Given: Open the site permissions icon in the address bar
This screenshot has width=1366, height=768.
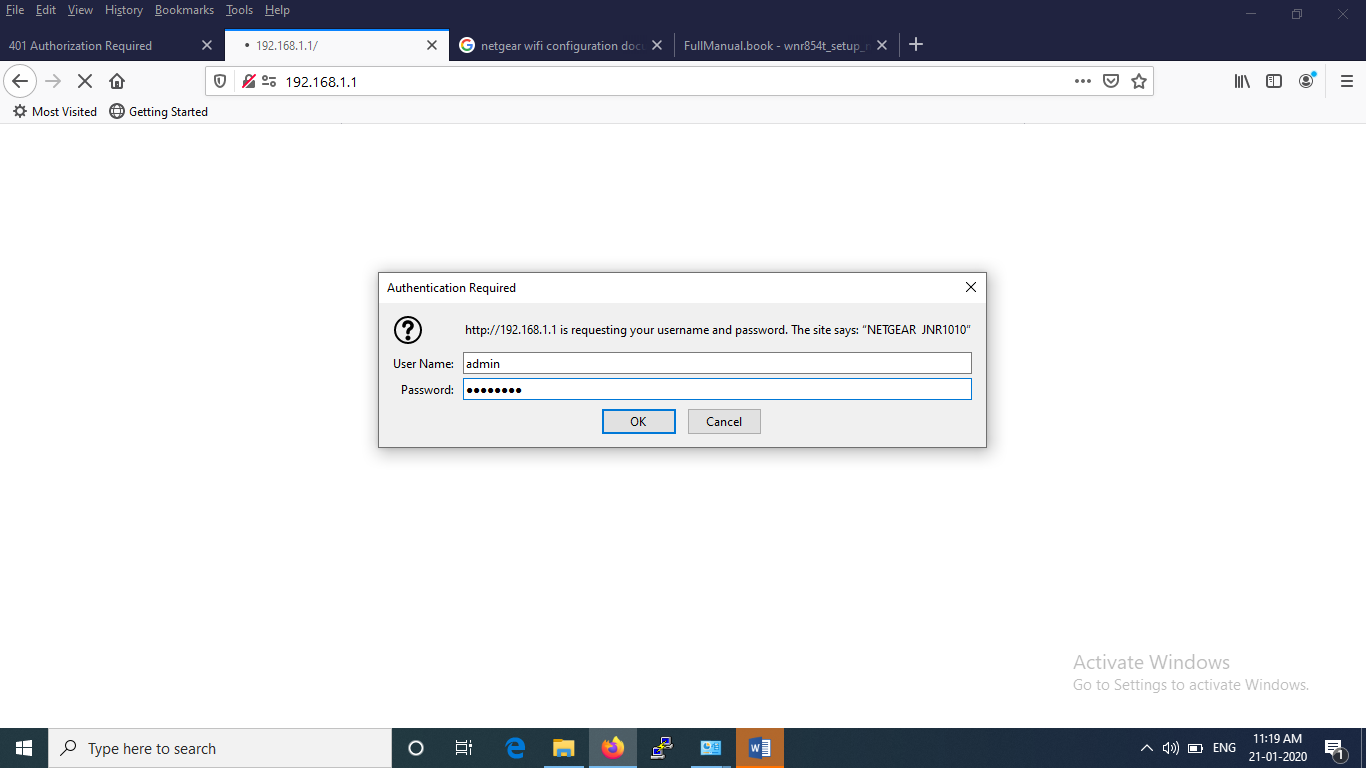Looking at the screenshot, I should coord(268,81).
